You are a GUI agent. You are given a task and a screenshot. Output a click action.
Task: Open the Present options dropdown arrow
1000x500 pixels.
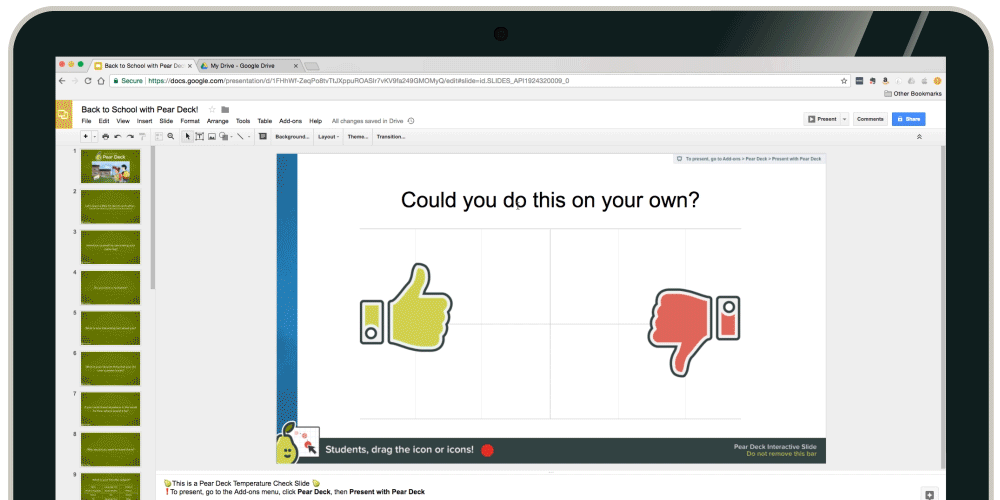coord(844,119)
